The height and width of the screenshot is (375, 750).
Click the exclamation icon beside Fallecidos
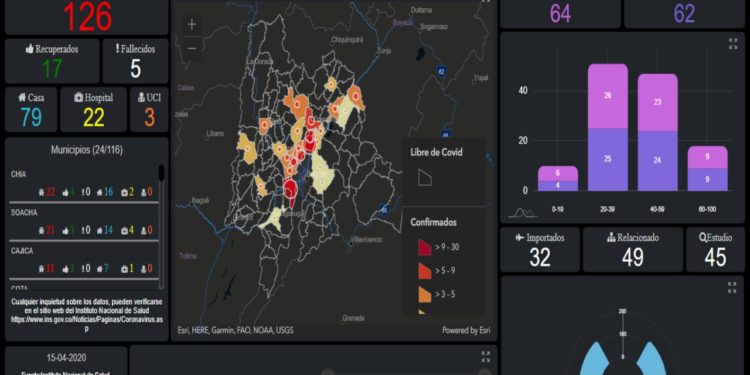point(117,49)
